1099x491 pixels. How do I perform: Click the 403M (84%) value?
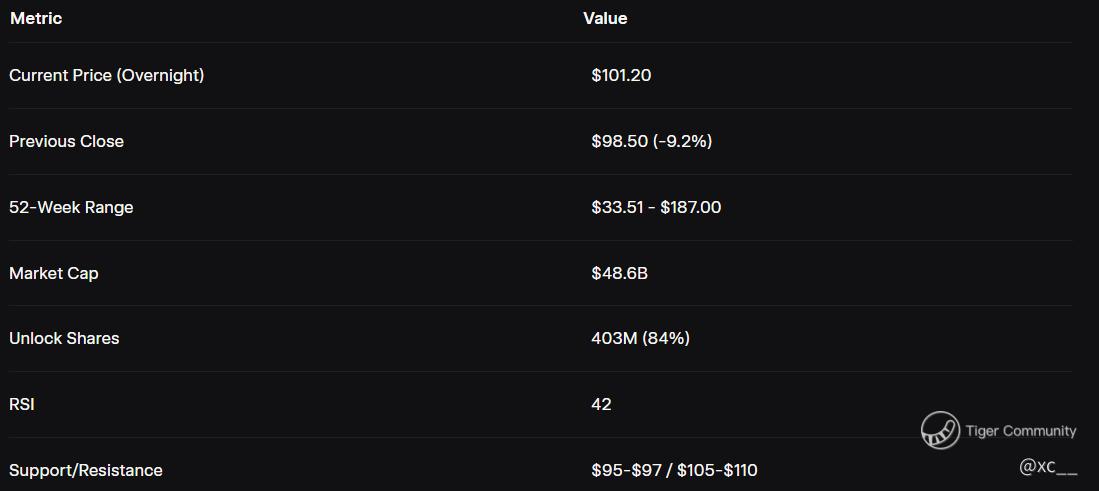click(640, 338)
